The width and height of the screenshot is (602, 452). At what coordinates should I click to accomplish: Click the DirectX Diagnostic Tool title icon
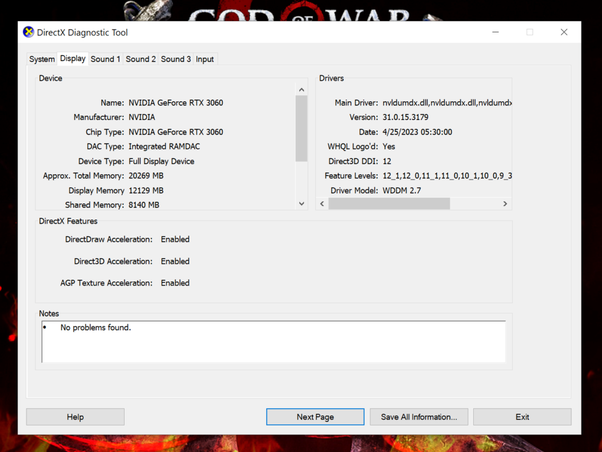point(28,32)
